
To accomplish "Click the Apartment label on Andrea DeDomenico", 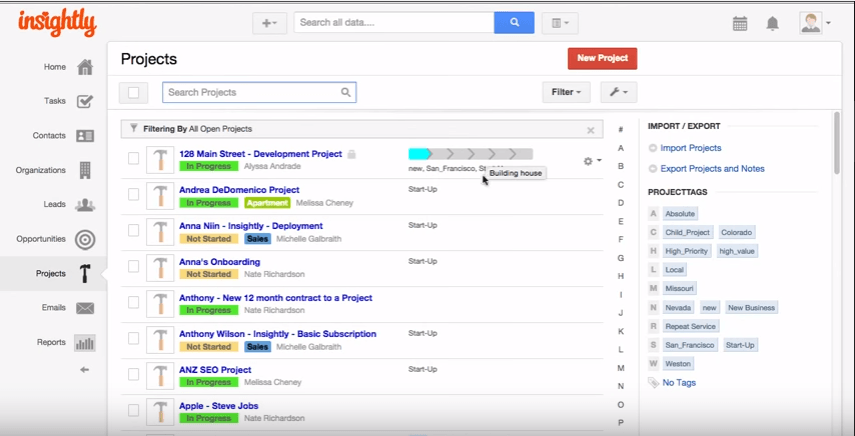I will tap(267, 203).
